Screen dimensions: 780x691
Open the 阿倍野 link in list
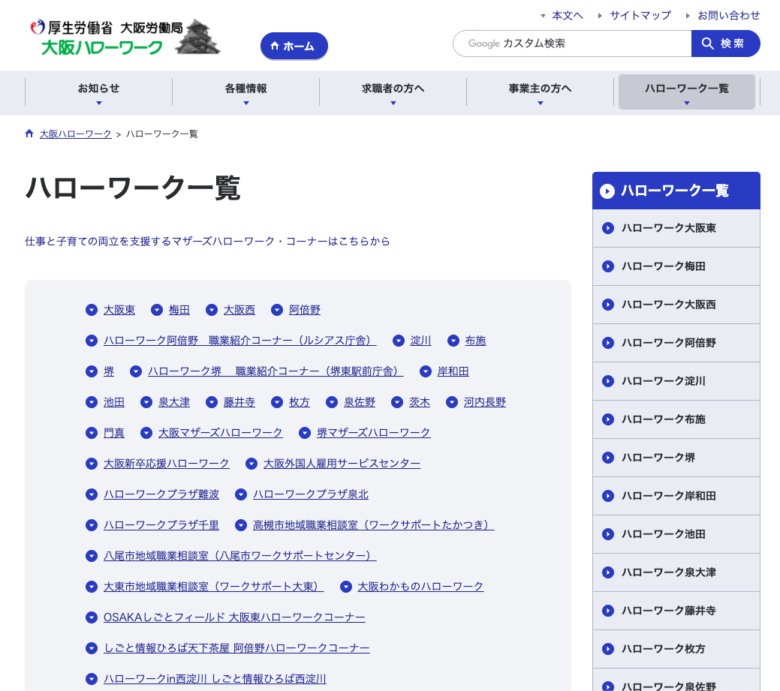(304, 310)
